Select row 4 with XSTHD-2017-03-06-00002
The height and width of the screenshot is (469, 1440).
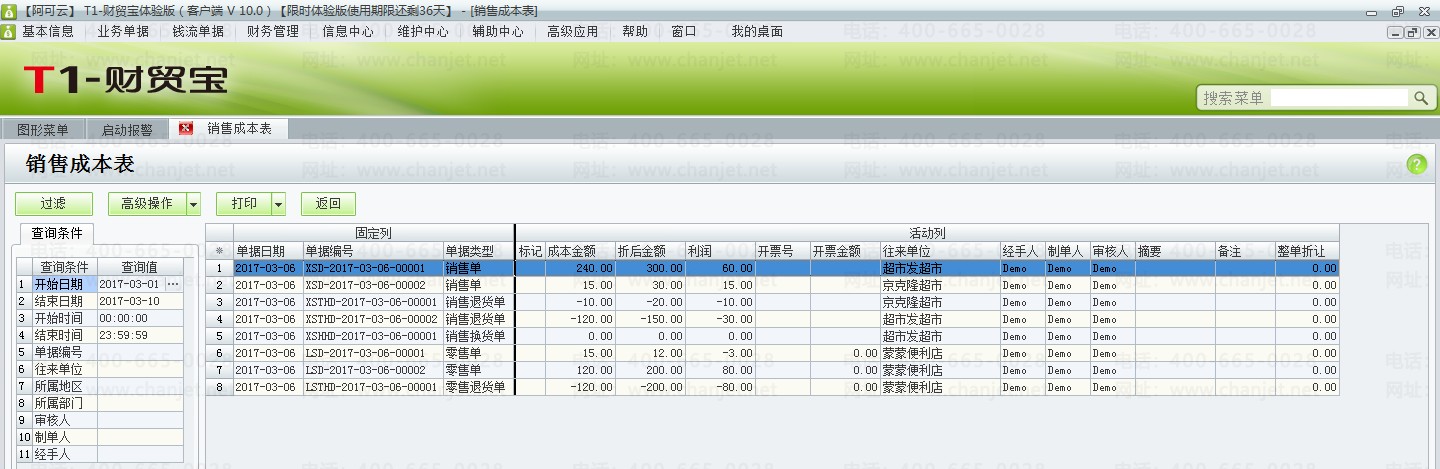click(772, 319)
